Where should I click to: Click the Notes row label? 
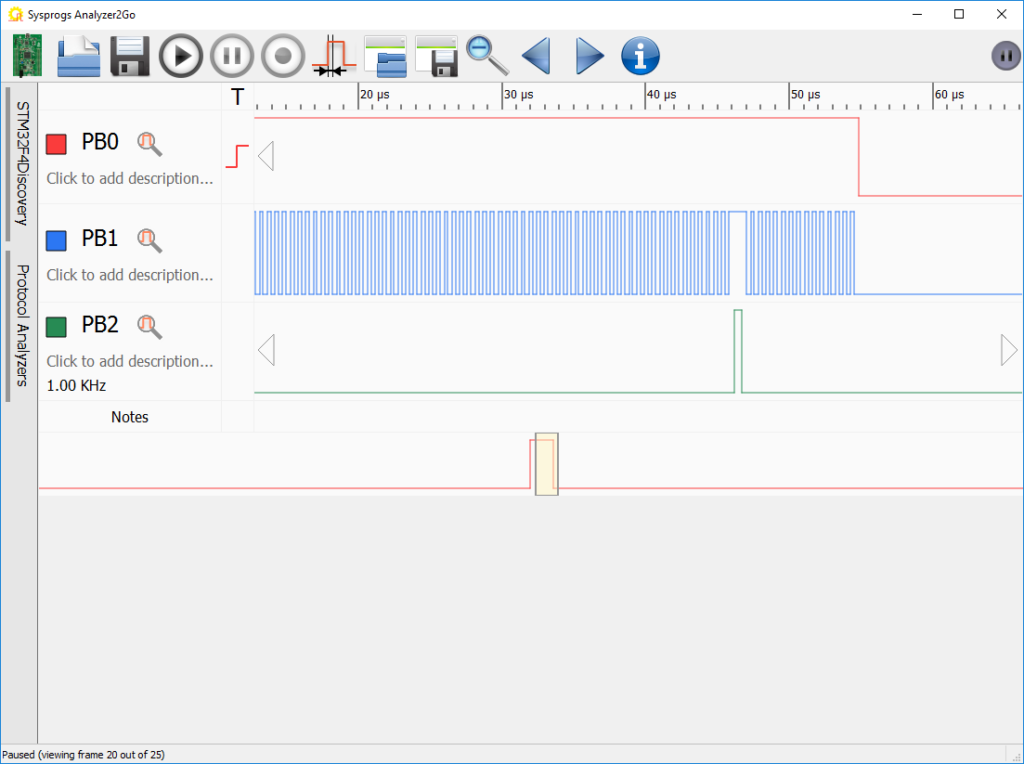[x=129, y=417]
